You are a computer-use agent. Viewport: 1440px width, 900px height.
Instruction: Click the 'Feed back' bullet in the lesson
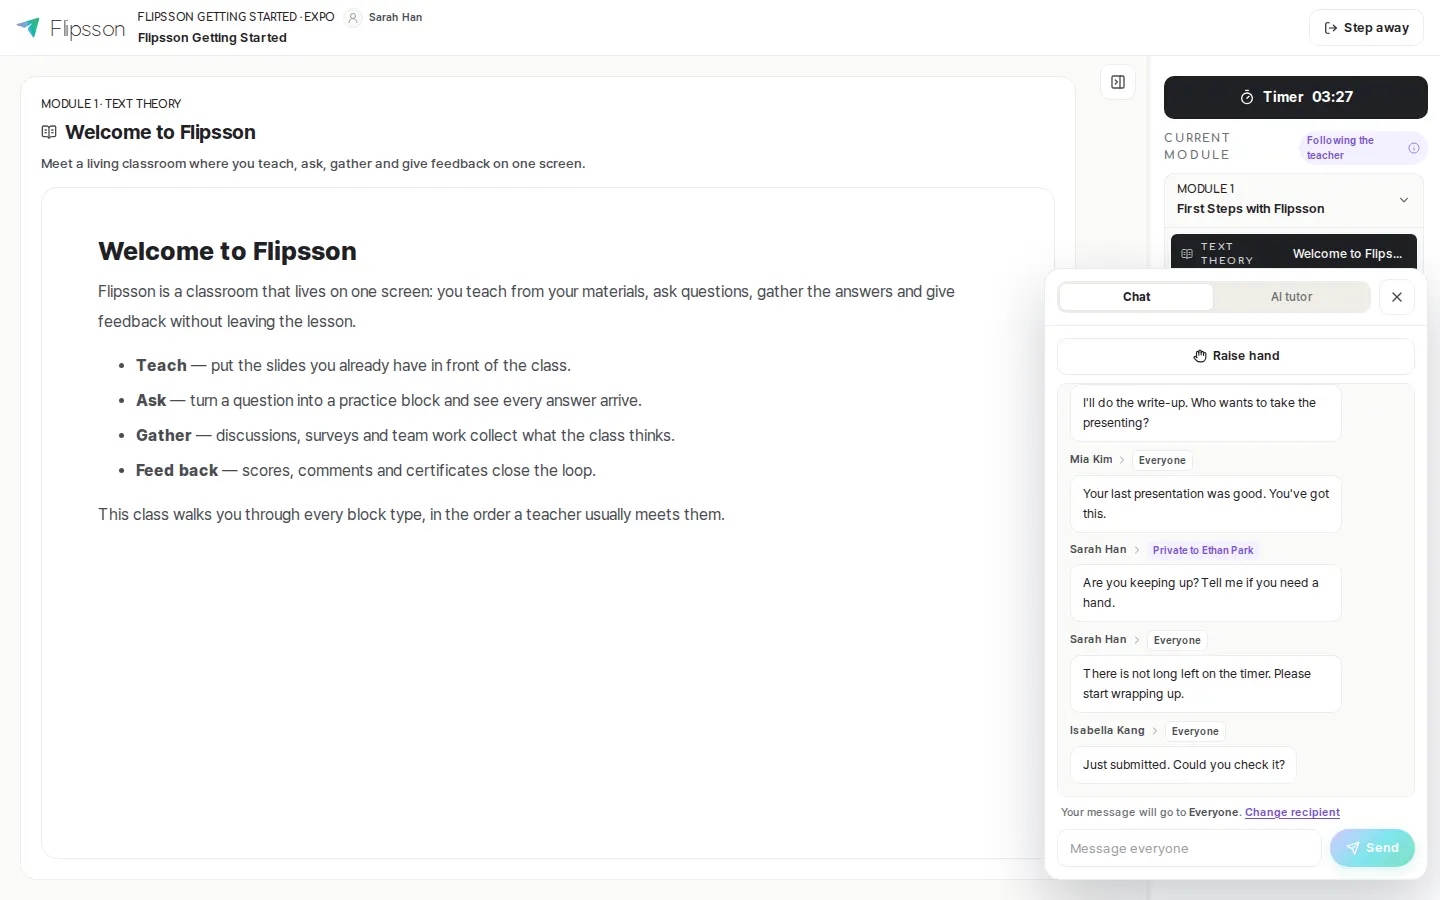tap(366, 471)
